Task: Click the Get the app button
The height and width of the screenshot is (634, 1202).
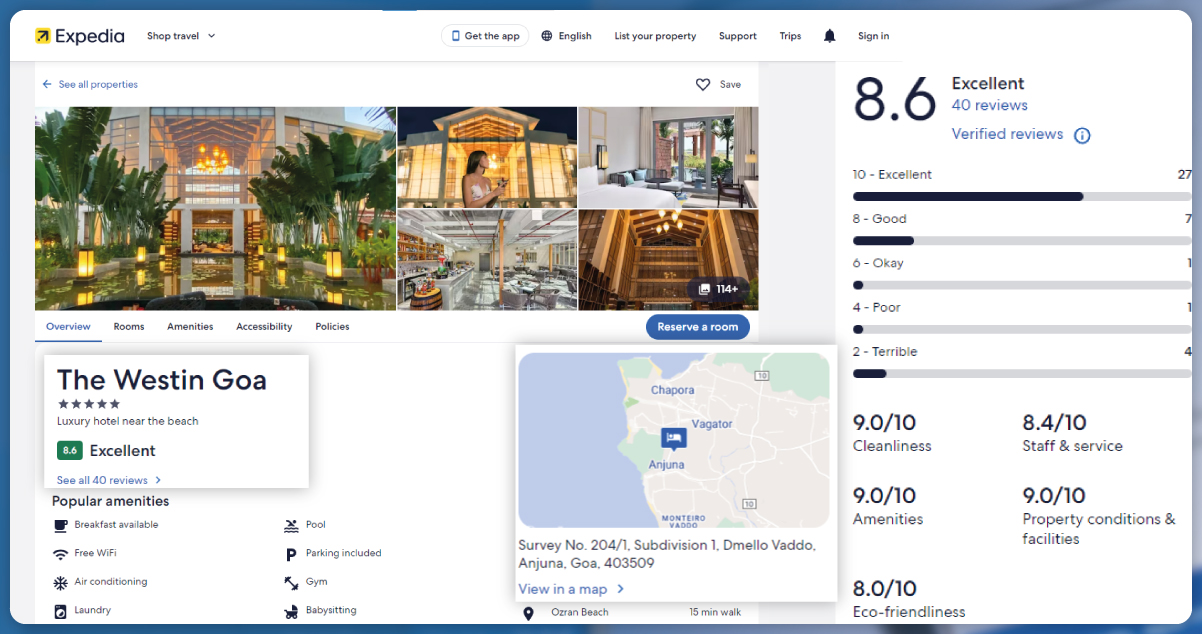Action: pyautogui.click(x=485, y=36)
